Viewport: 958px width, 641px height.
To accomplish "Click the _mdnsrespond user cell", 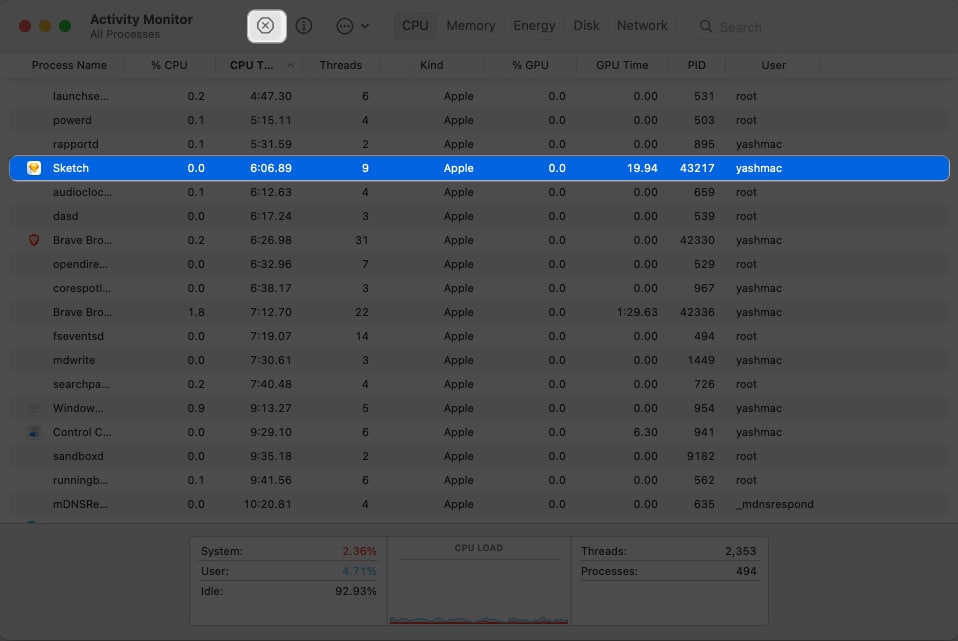I will [775, 504].
